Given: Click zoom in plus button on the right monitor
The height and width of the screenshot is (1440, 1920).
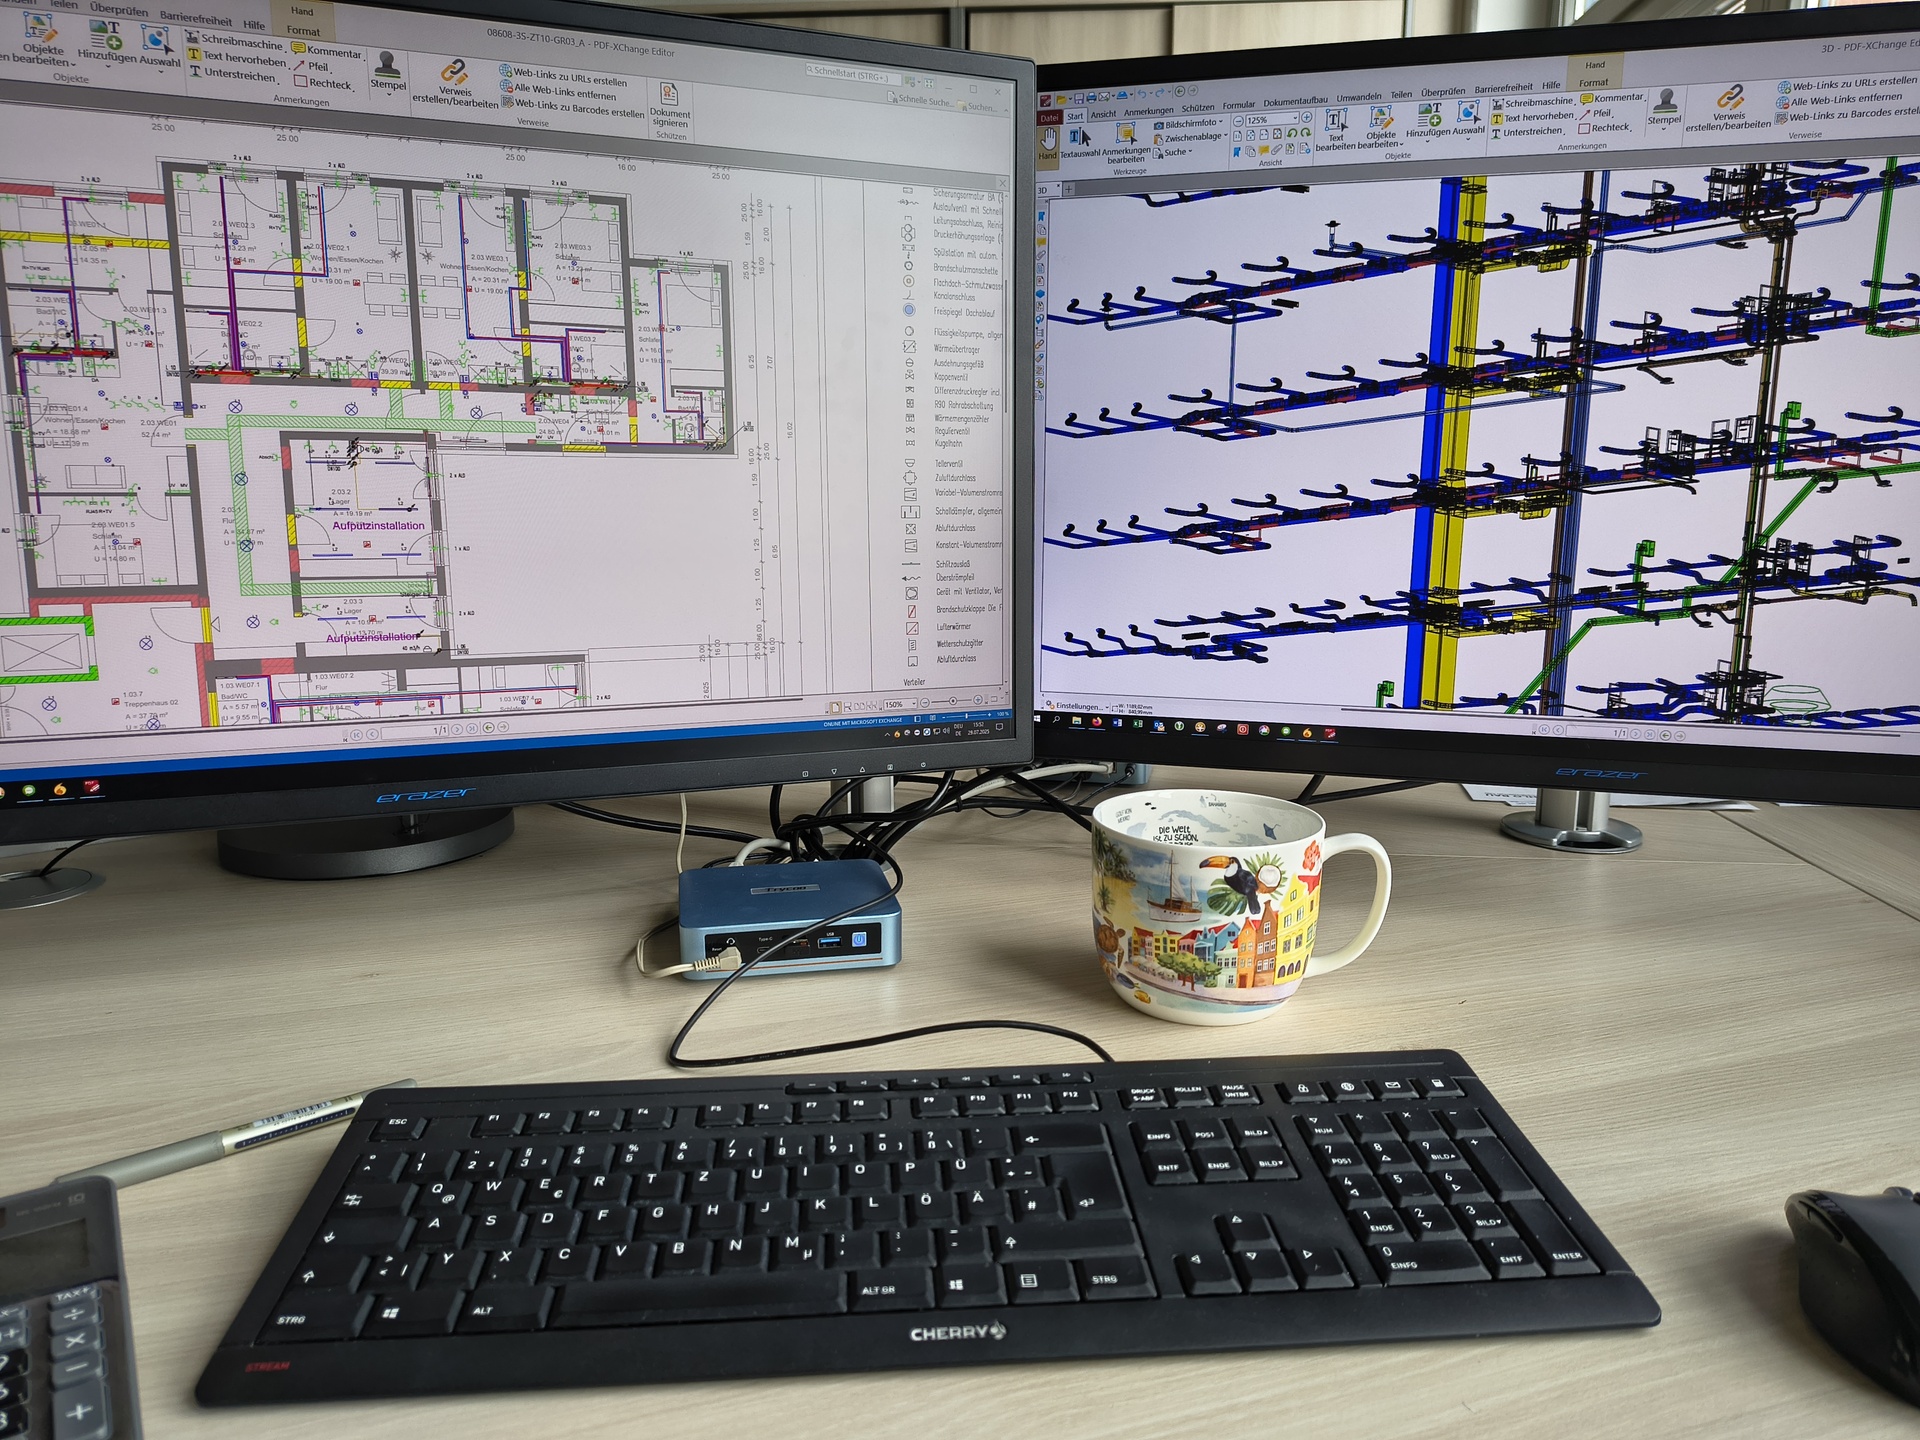Looking at the screenshot, I should click(1306, 117).
